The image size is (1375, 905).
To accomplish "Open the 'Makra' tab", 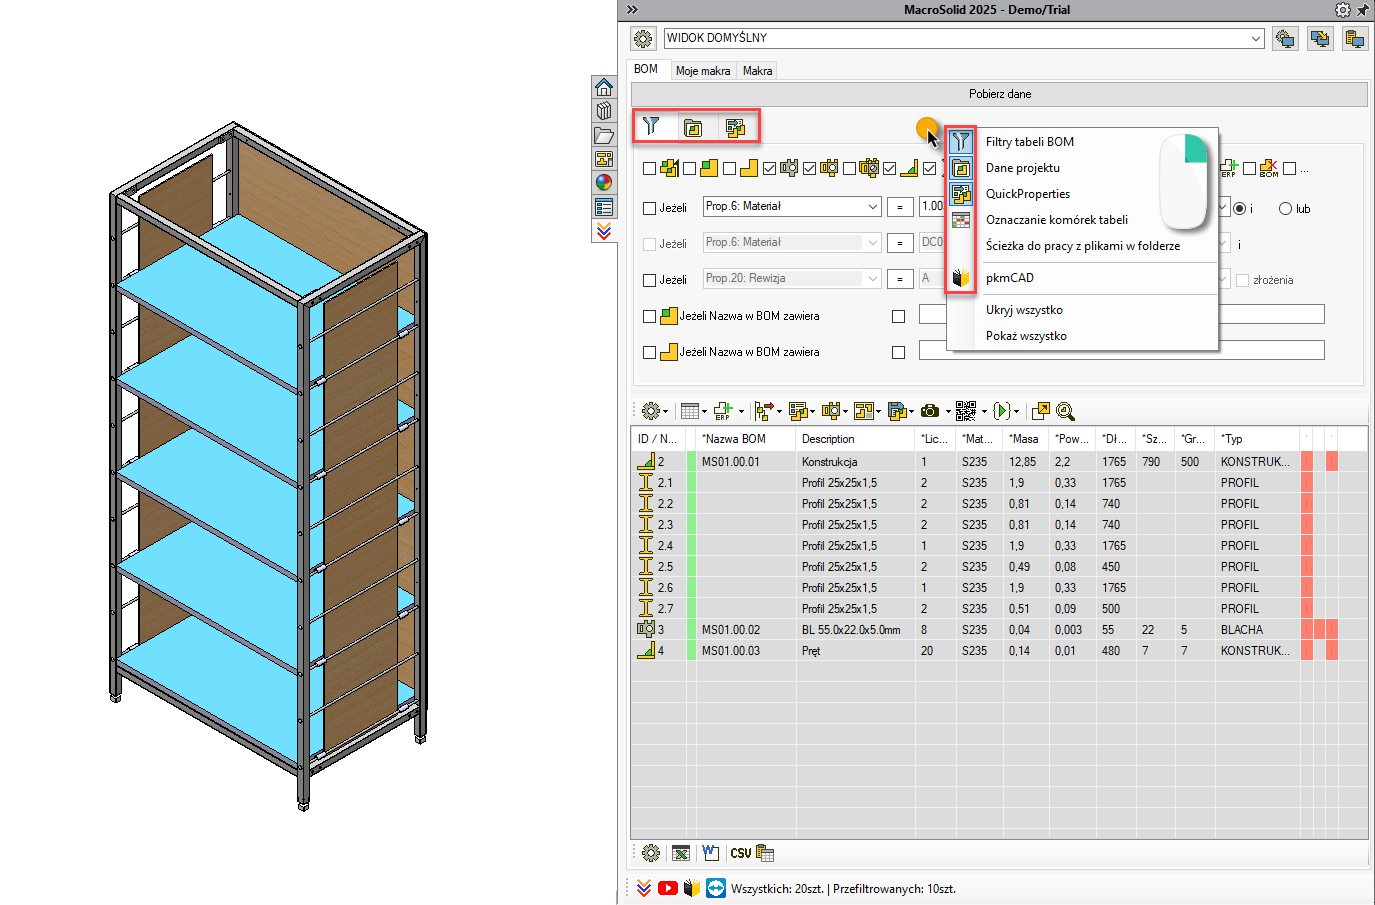I will (x=757, y=71).
